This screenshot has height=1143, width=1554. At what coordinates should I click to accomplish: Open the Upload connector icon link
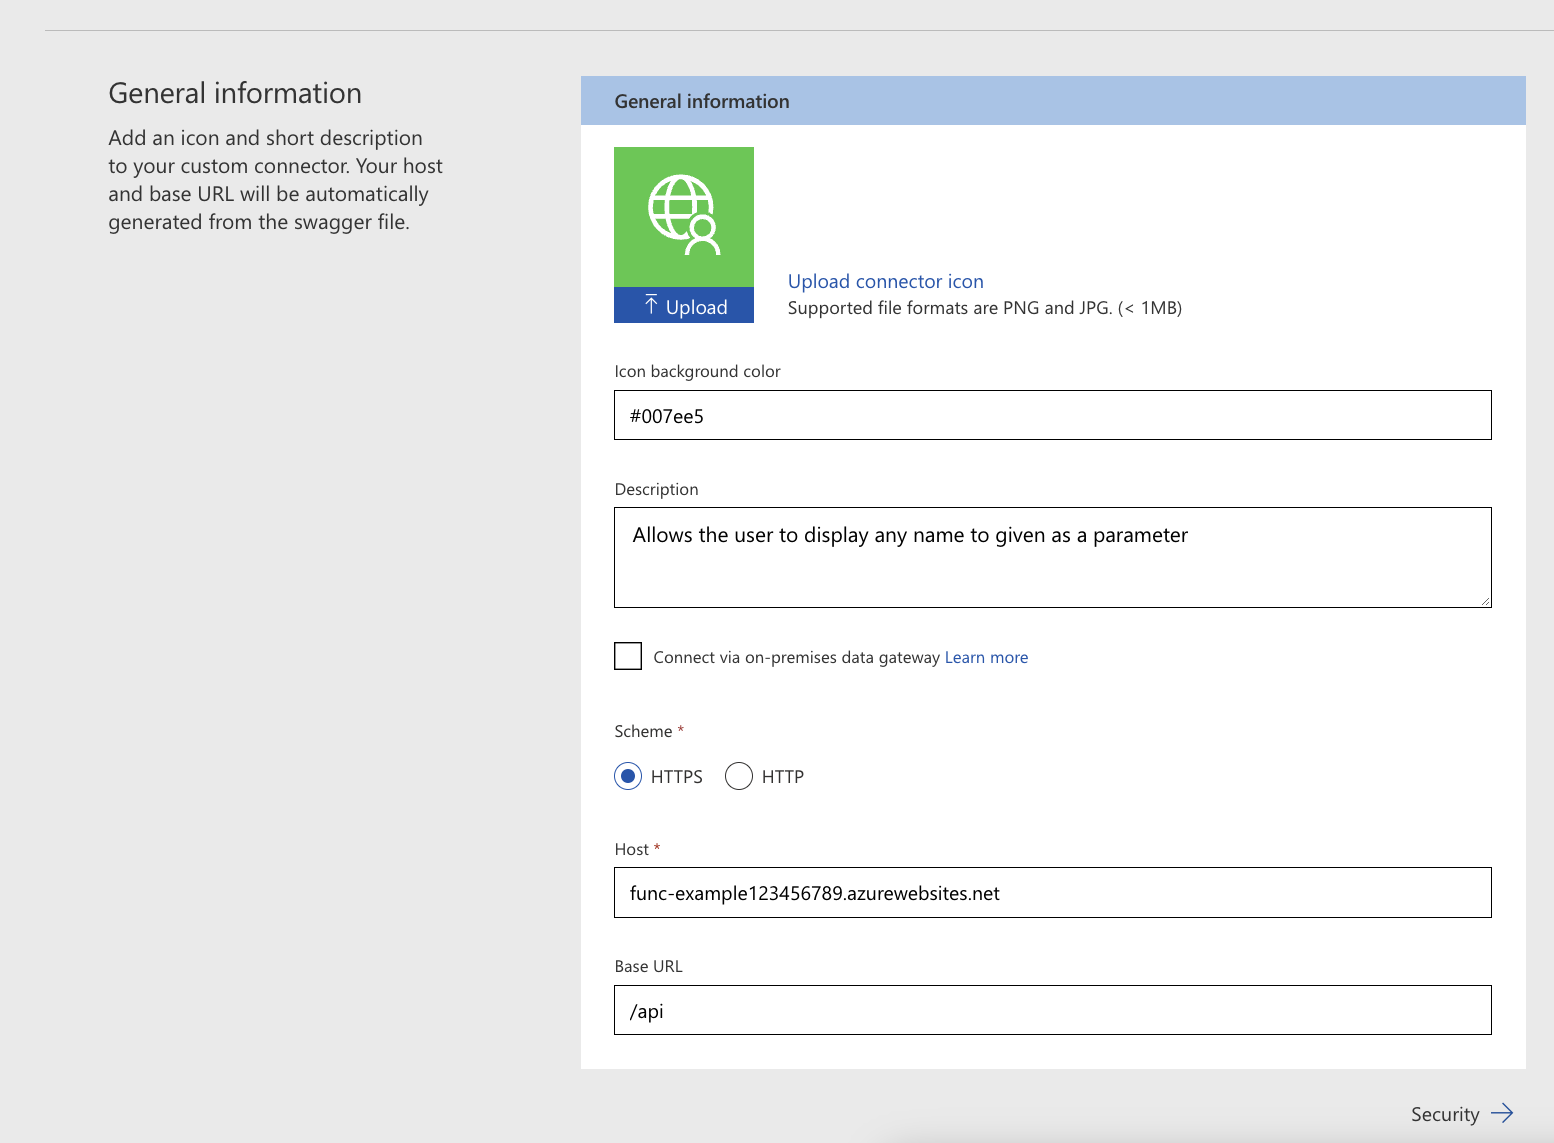[885, 281]
